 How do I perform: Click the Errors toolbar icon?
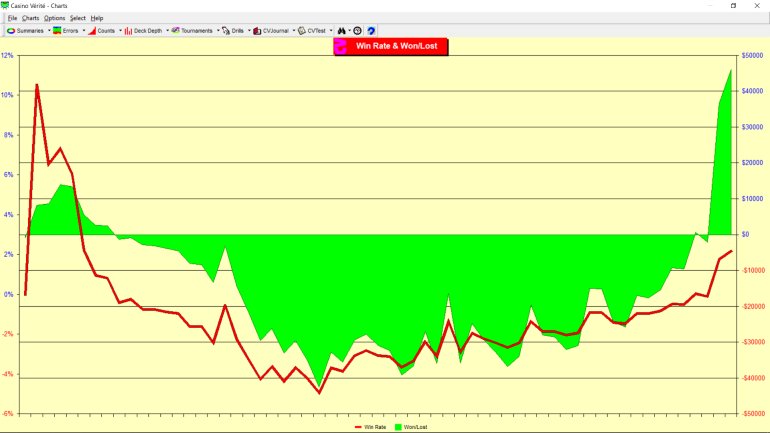(x=58, y=31)
